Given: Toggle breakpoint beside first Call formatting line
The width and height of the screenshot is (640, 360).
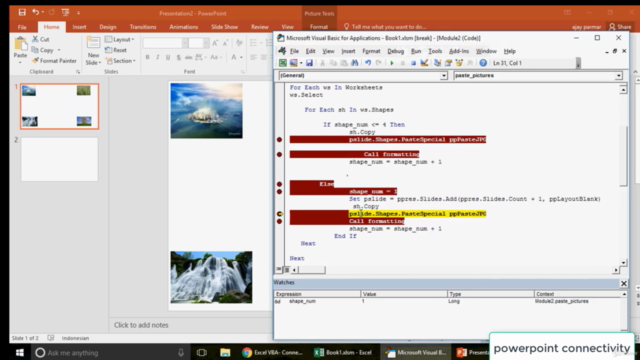Looking at the screenshot, I should pos(279,154).
